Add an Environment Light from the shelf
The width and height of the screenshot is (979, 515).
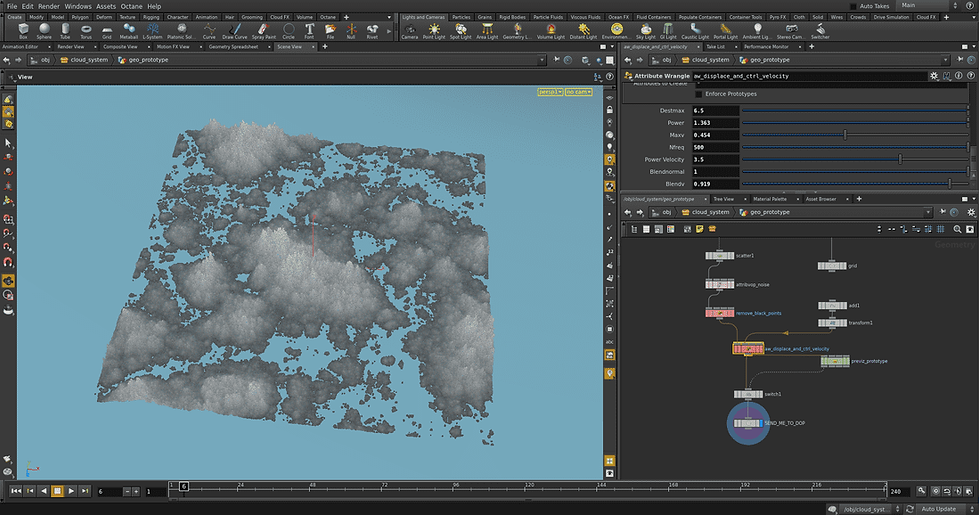[616, 31]
